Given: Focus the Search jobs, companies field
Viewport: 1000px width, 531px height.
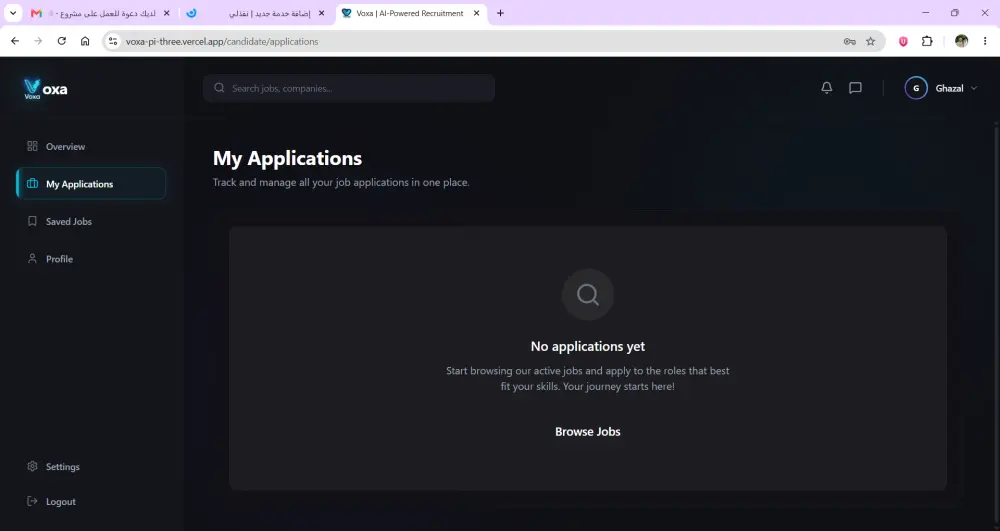Looking at the screenshot, I should pyautogui.click(x=349, y=88).
